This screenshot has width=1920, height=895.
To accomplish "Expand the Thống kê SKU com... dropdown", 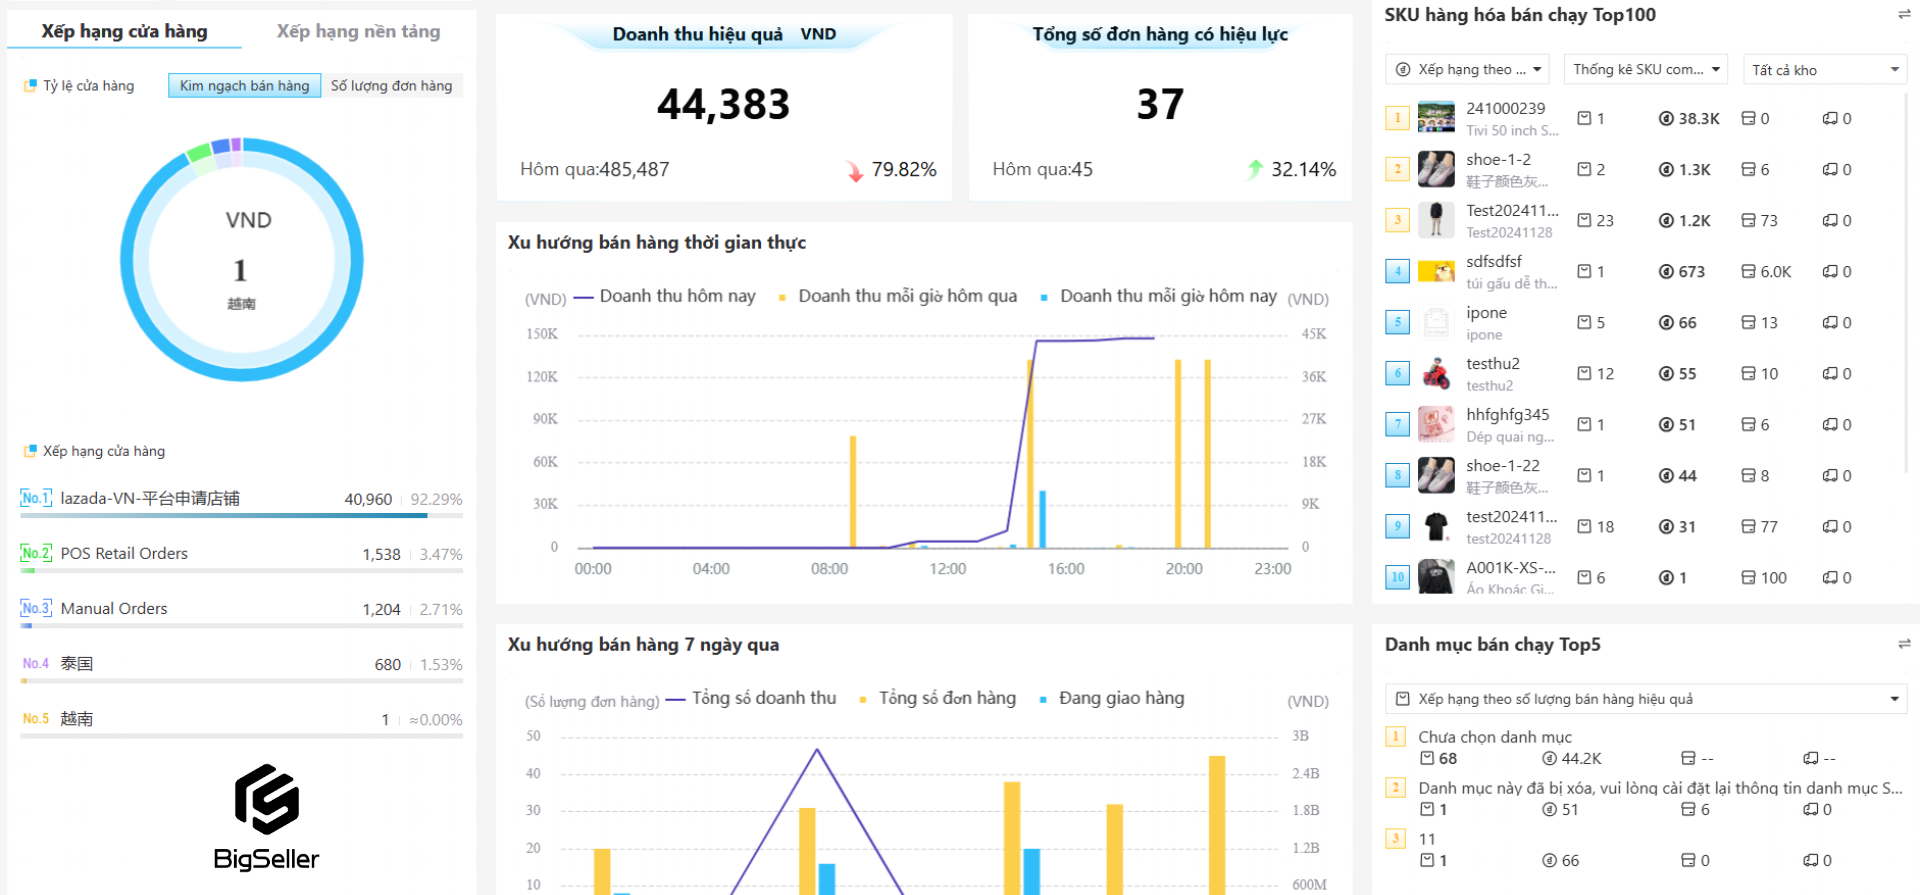I will (1645, 70).
